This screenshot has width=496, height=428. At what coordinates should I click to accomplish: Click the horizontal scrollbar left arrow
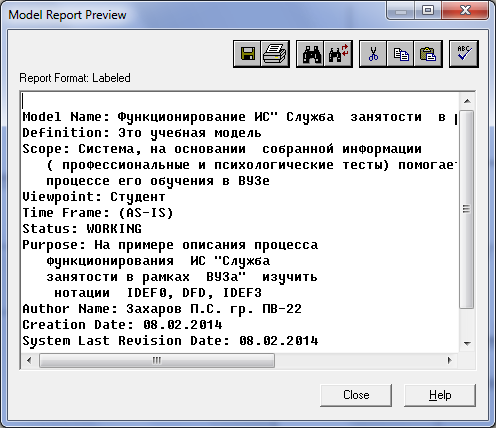(x=29, y=360)
